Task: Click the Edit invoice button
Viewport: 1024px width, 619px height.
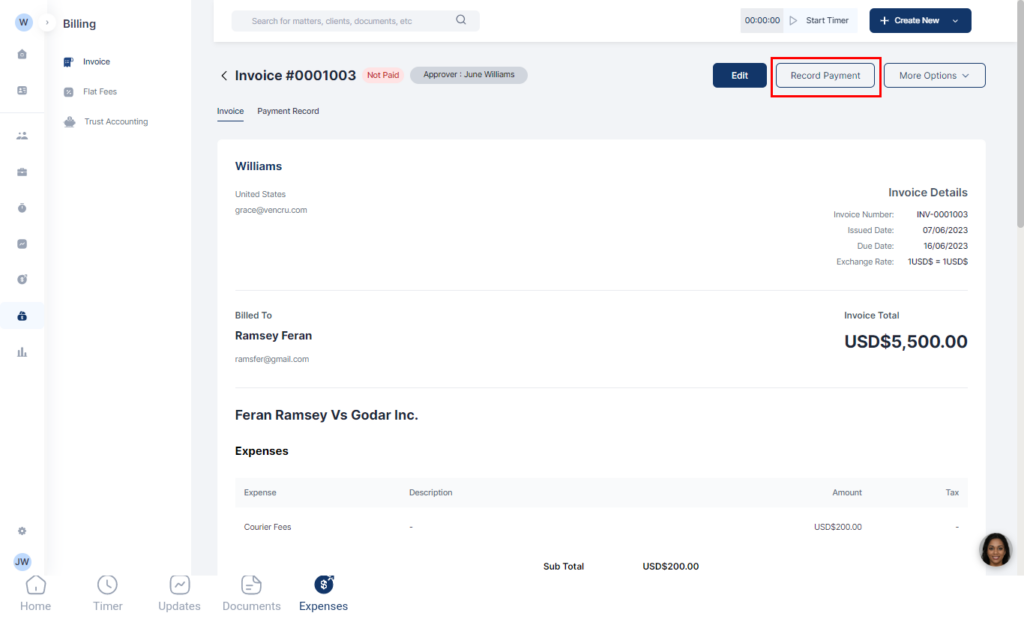Action: click(x=739, y=76)
